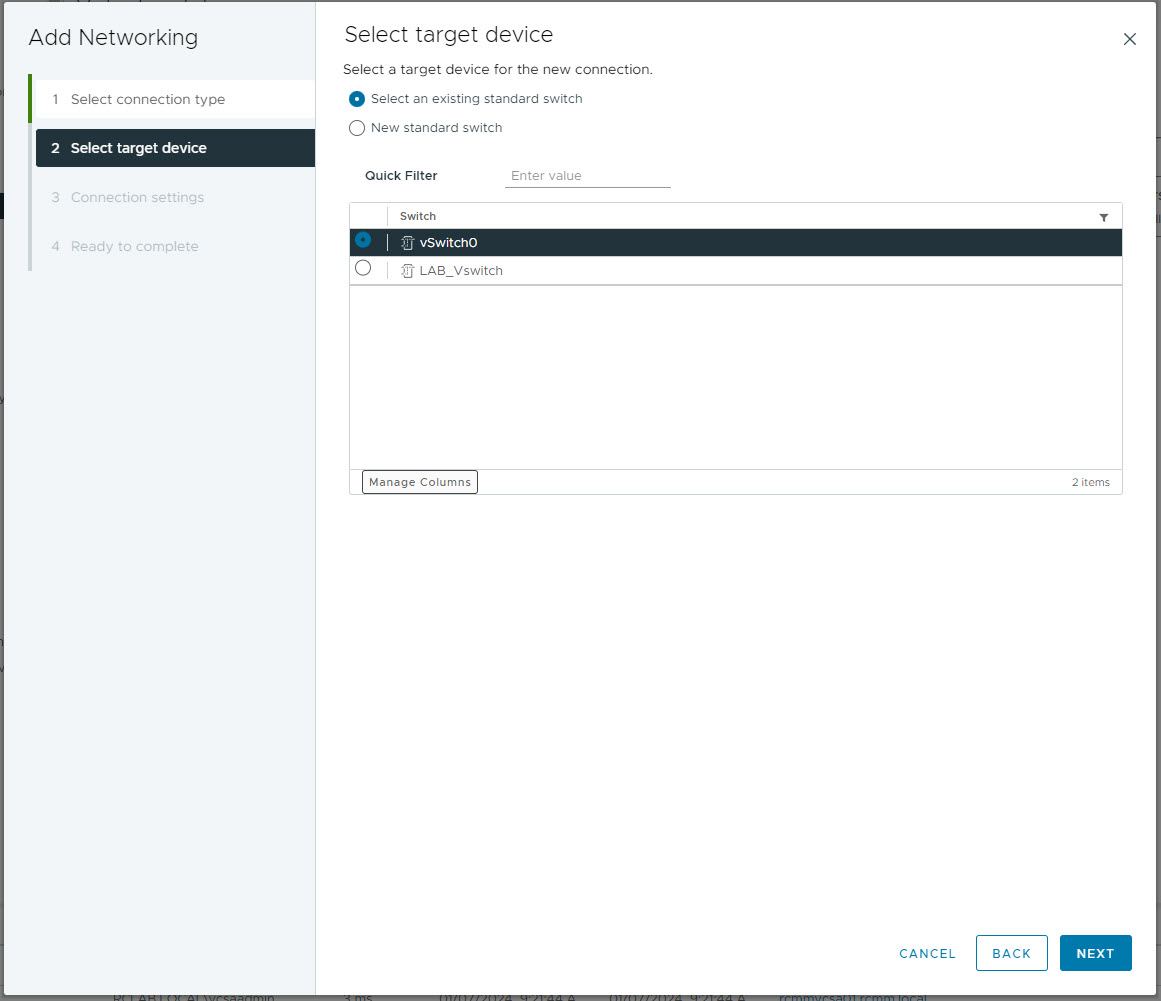The width and height of the screenshot is (1161, 1001).
Task: Open the Switch column filter icon
Action: 1103,217
